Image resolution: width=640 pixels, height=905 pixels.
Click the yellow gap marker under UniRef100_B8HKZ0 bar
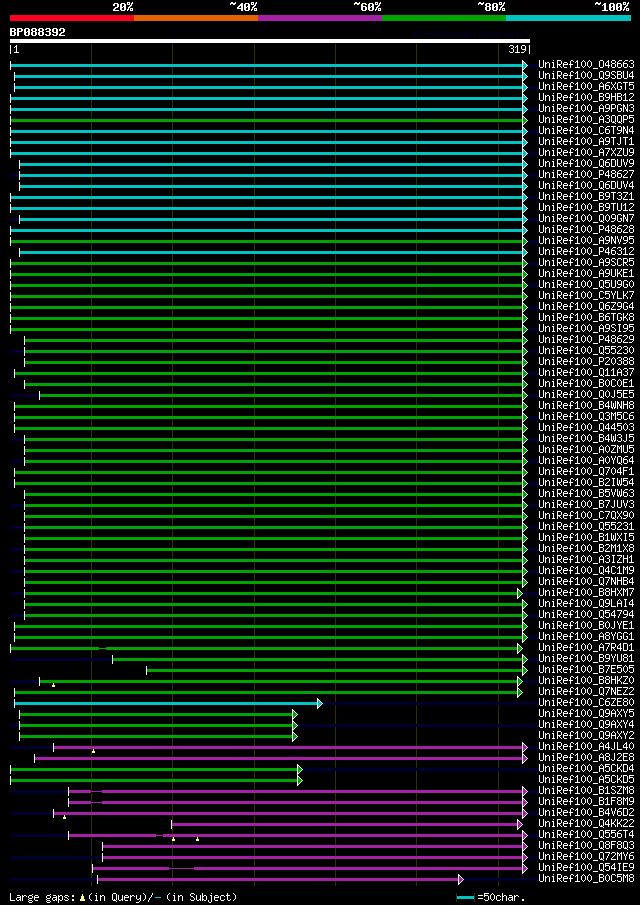tap(53, 685)
